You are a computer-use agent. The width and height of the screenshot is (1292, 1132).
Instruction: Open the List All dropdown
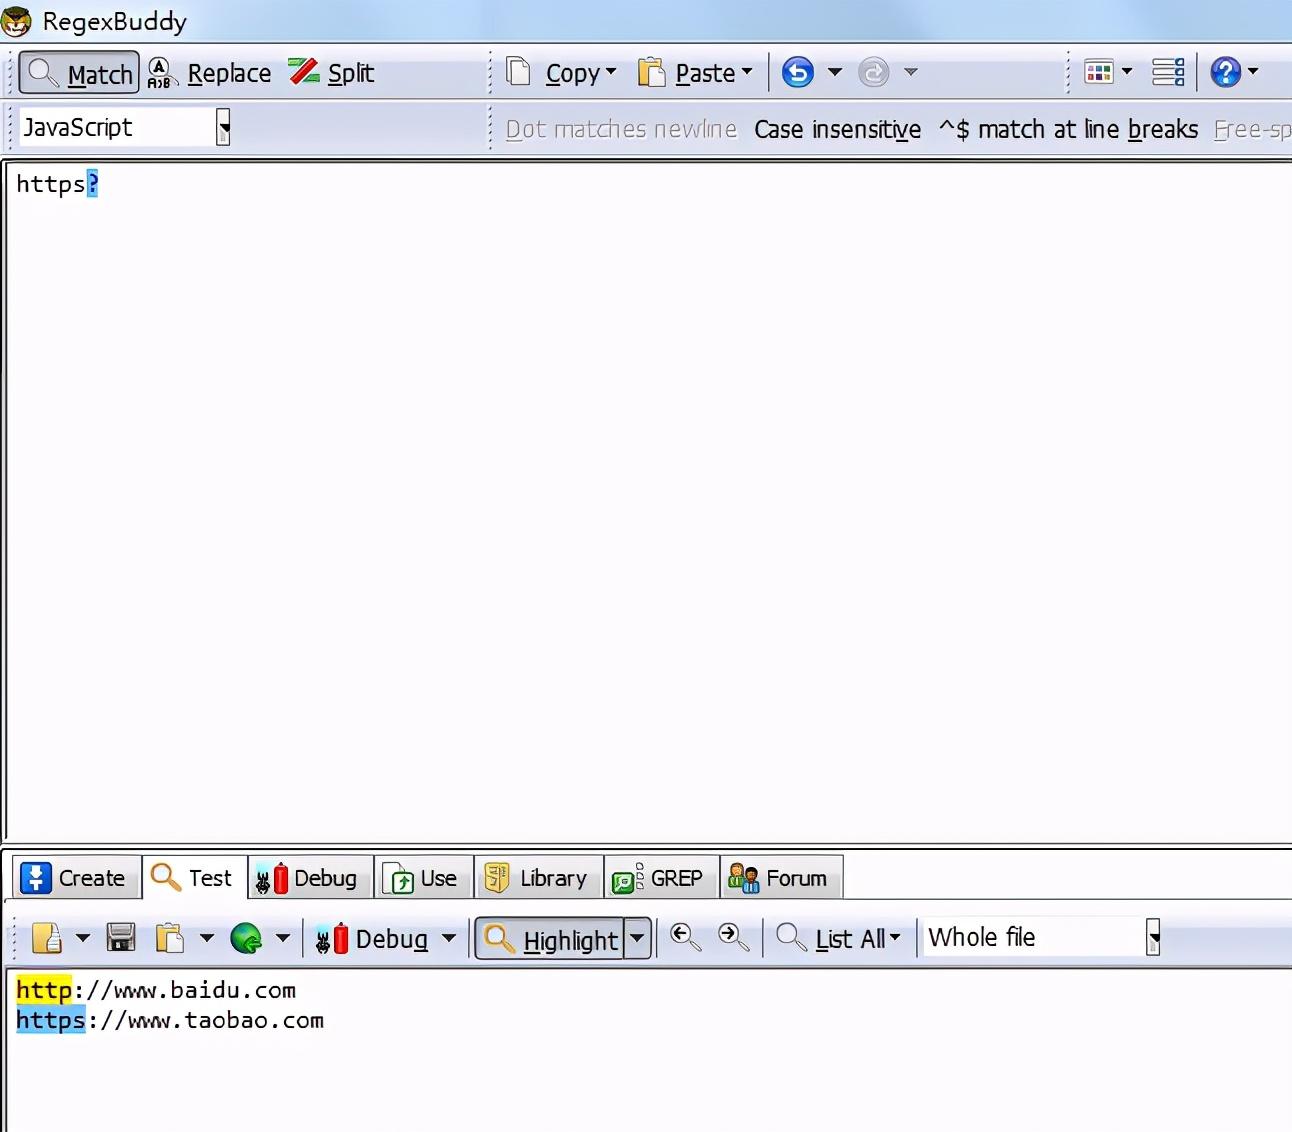839,938
